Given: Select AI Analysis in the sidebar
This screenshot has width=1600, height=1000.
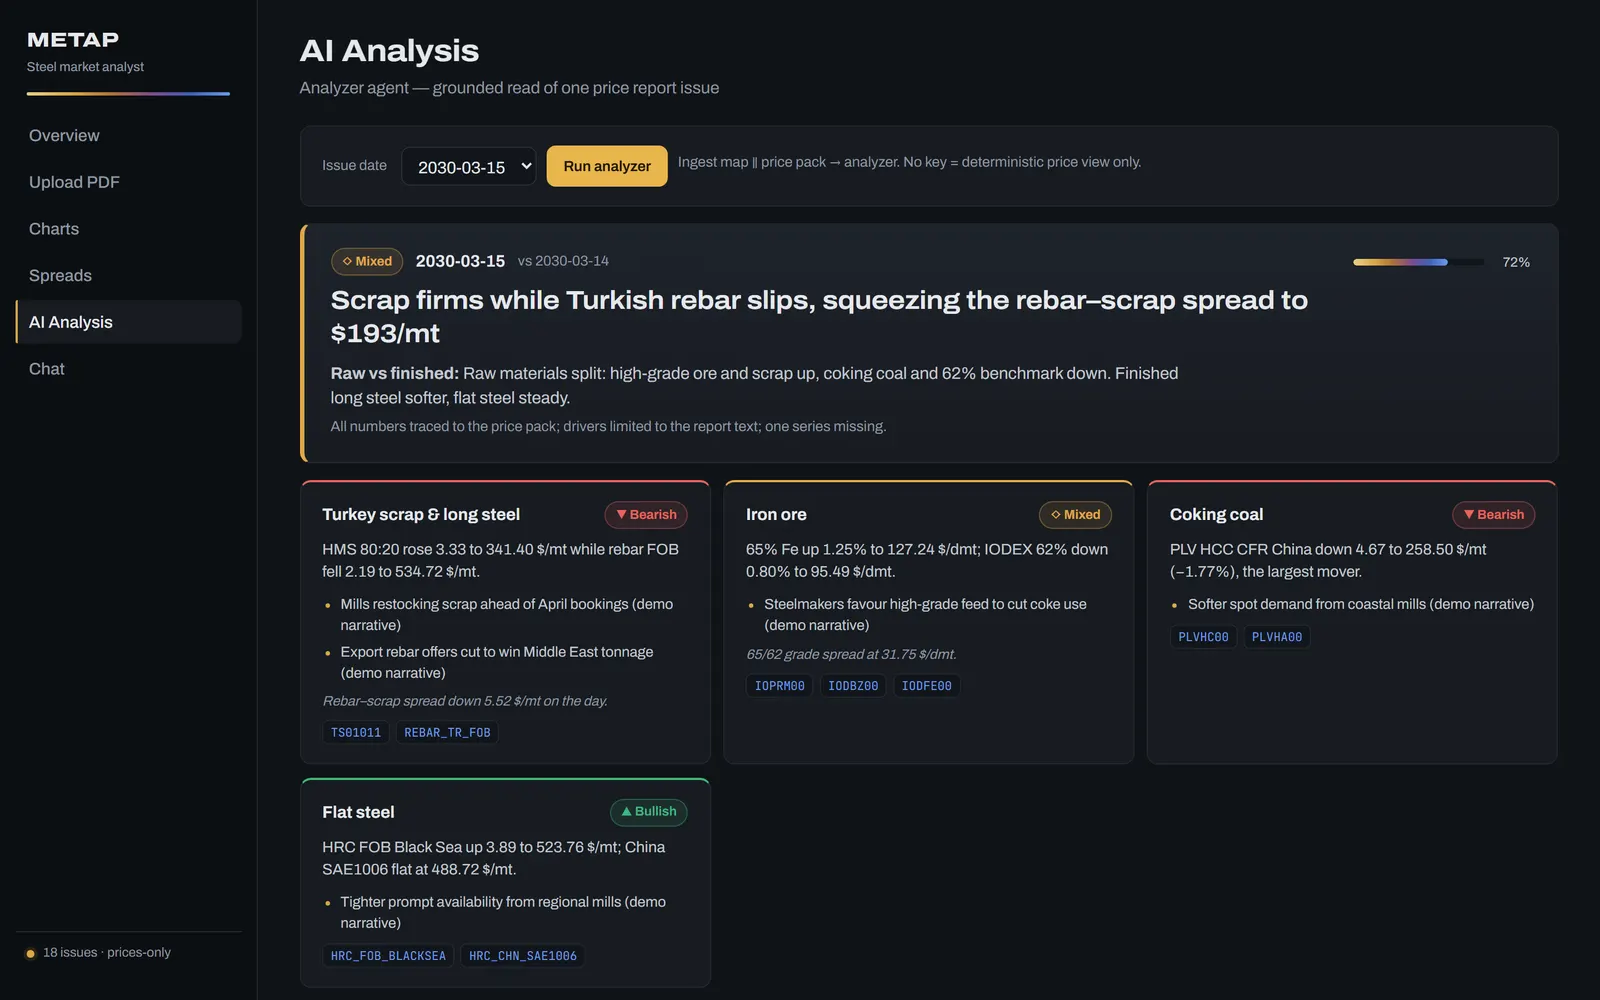Looking at the screenshot, I should point(128,322).
